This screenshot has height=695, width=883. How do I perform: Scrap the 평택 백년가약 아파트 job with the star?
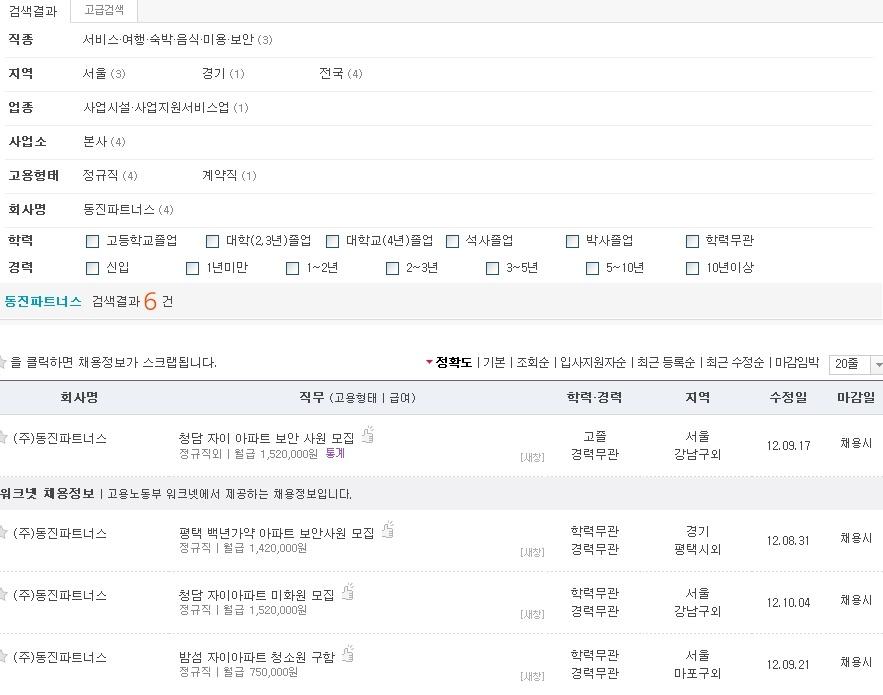click(2, 532)
